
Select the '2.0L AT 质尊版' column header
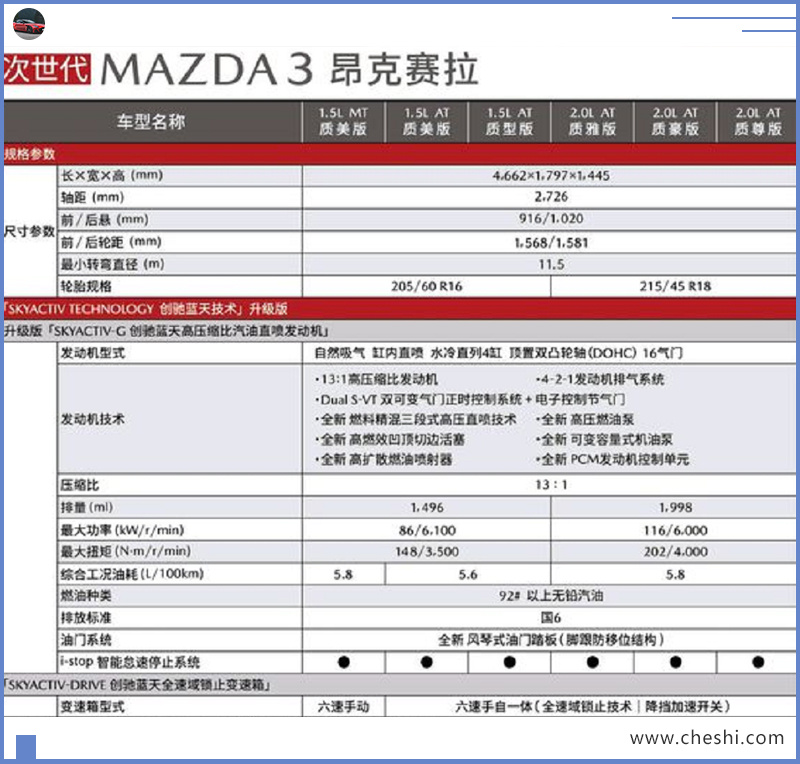click(757, 122)
